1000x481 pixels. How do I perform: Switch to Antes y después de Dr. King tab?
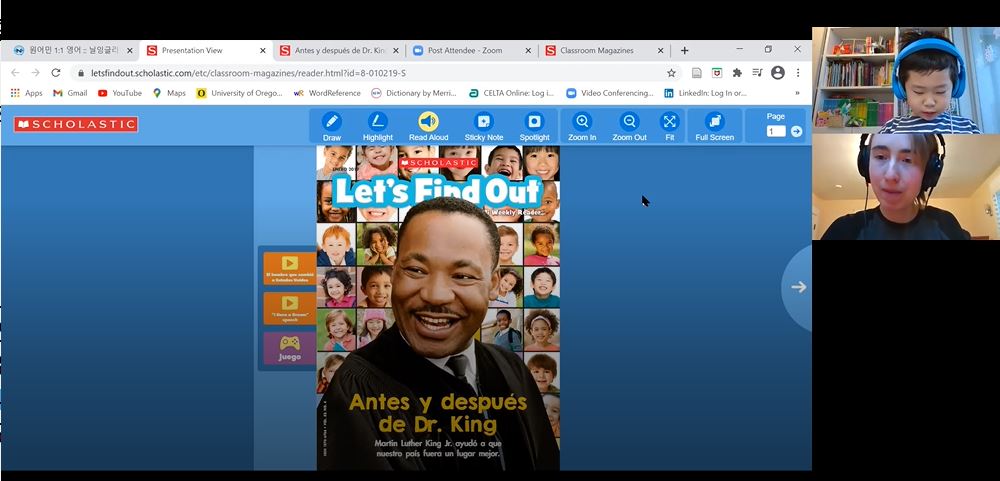point(341,50)
